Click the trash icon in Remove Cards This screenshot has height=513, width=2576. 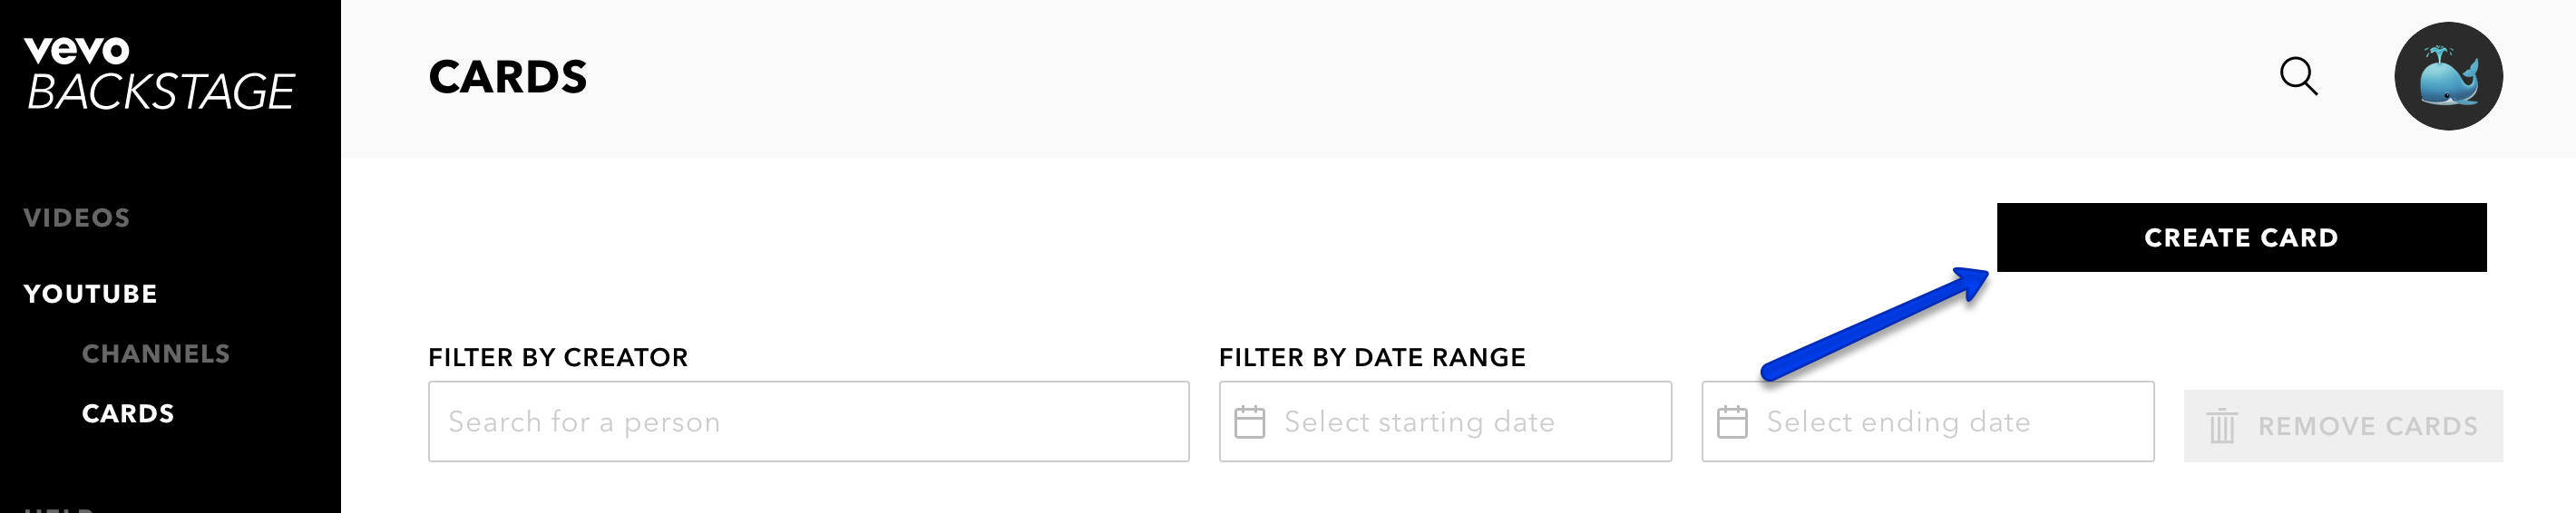coord(2221,426)
